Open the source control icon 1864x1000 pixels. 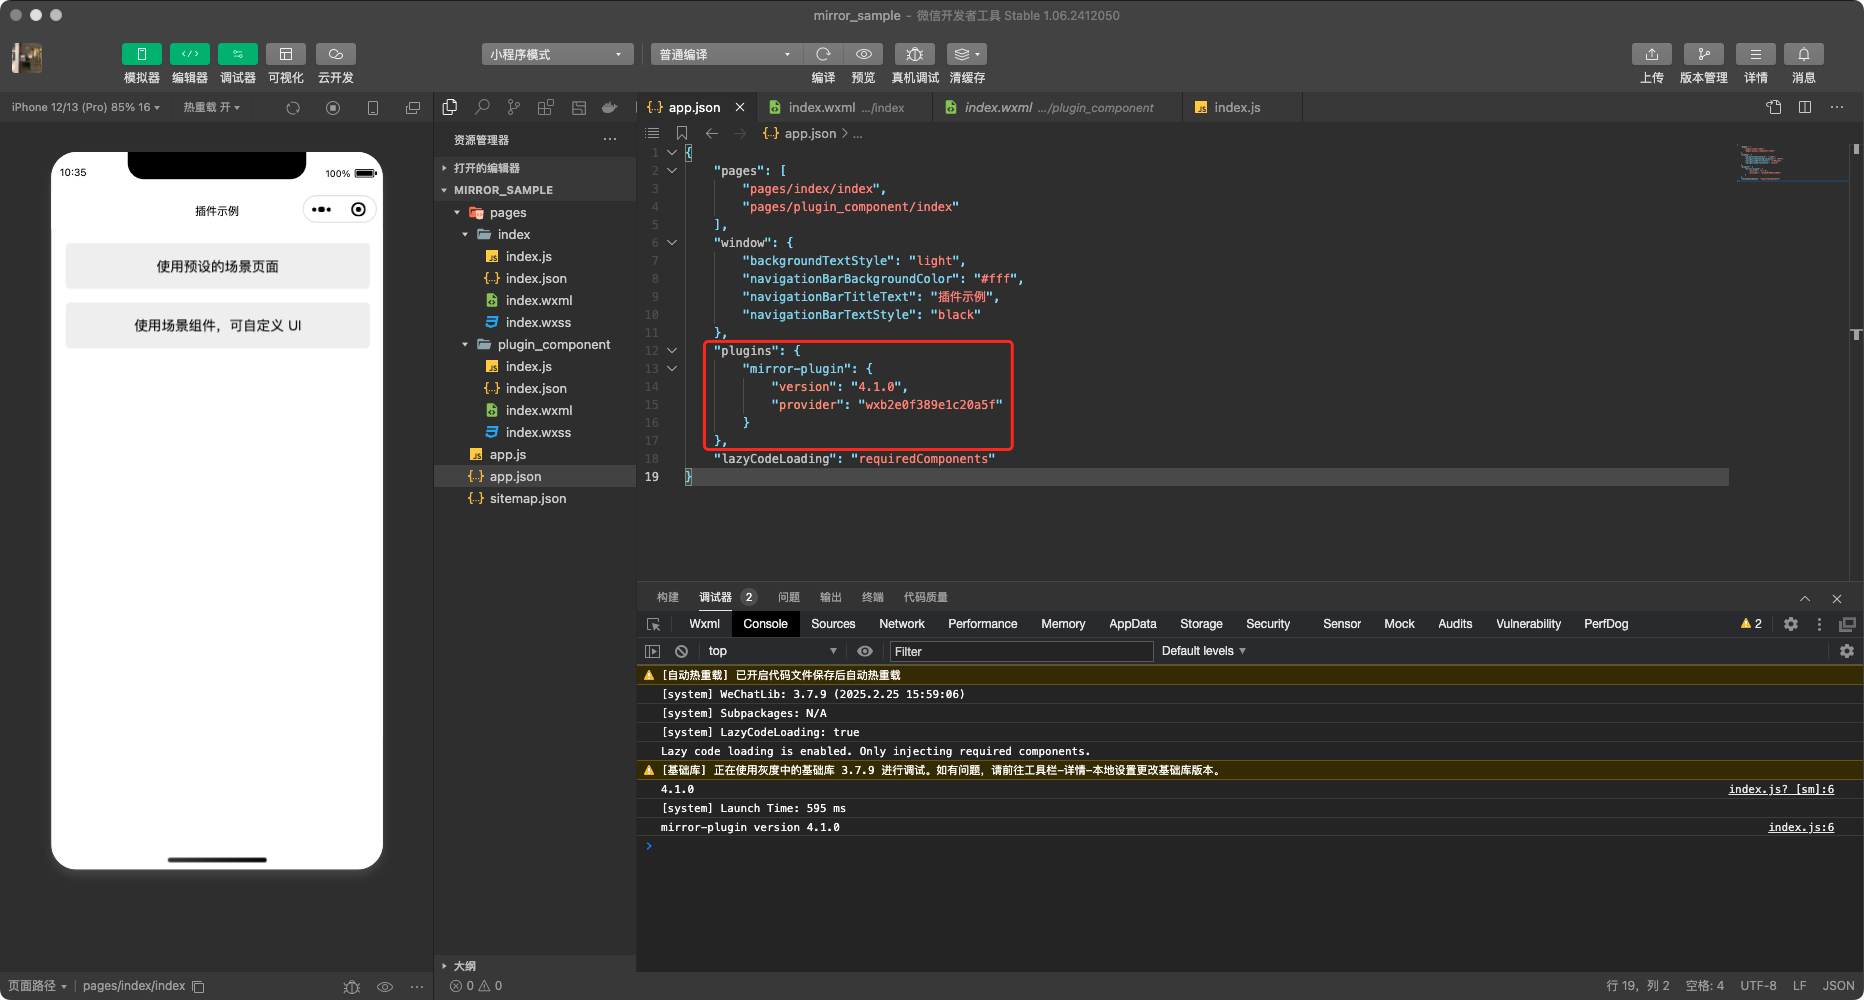pyautogui.click(x=513, y=107)
